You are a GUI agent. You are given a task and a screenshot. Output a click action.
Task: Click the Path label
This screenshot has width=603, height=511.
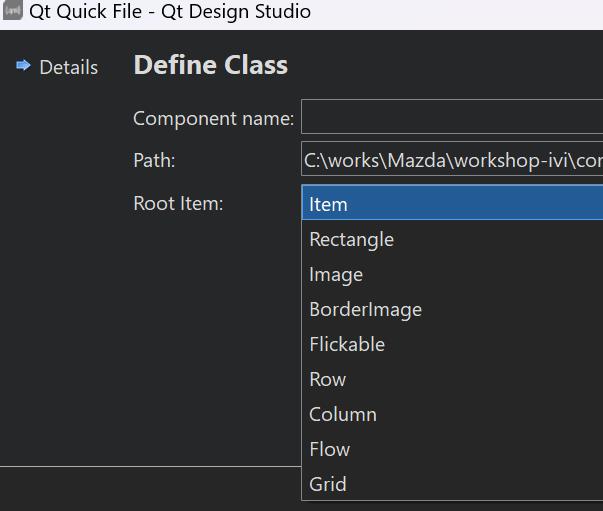(x=154, y=160)
